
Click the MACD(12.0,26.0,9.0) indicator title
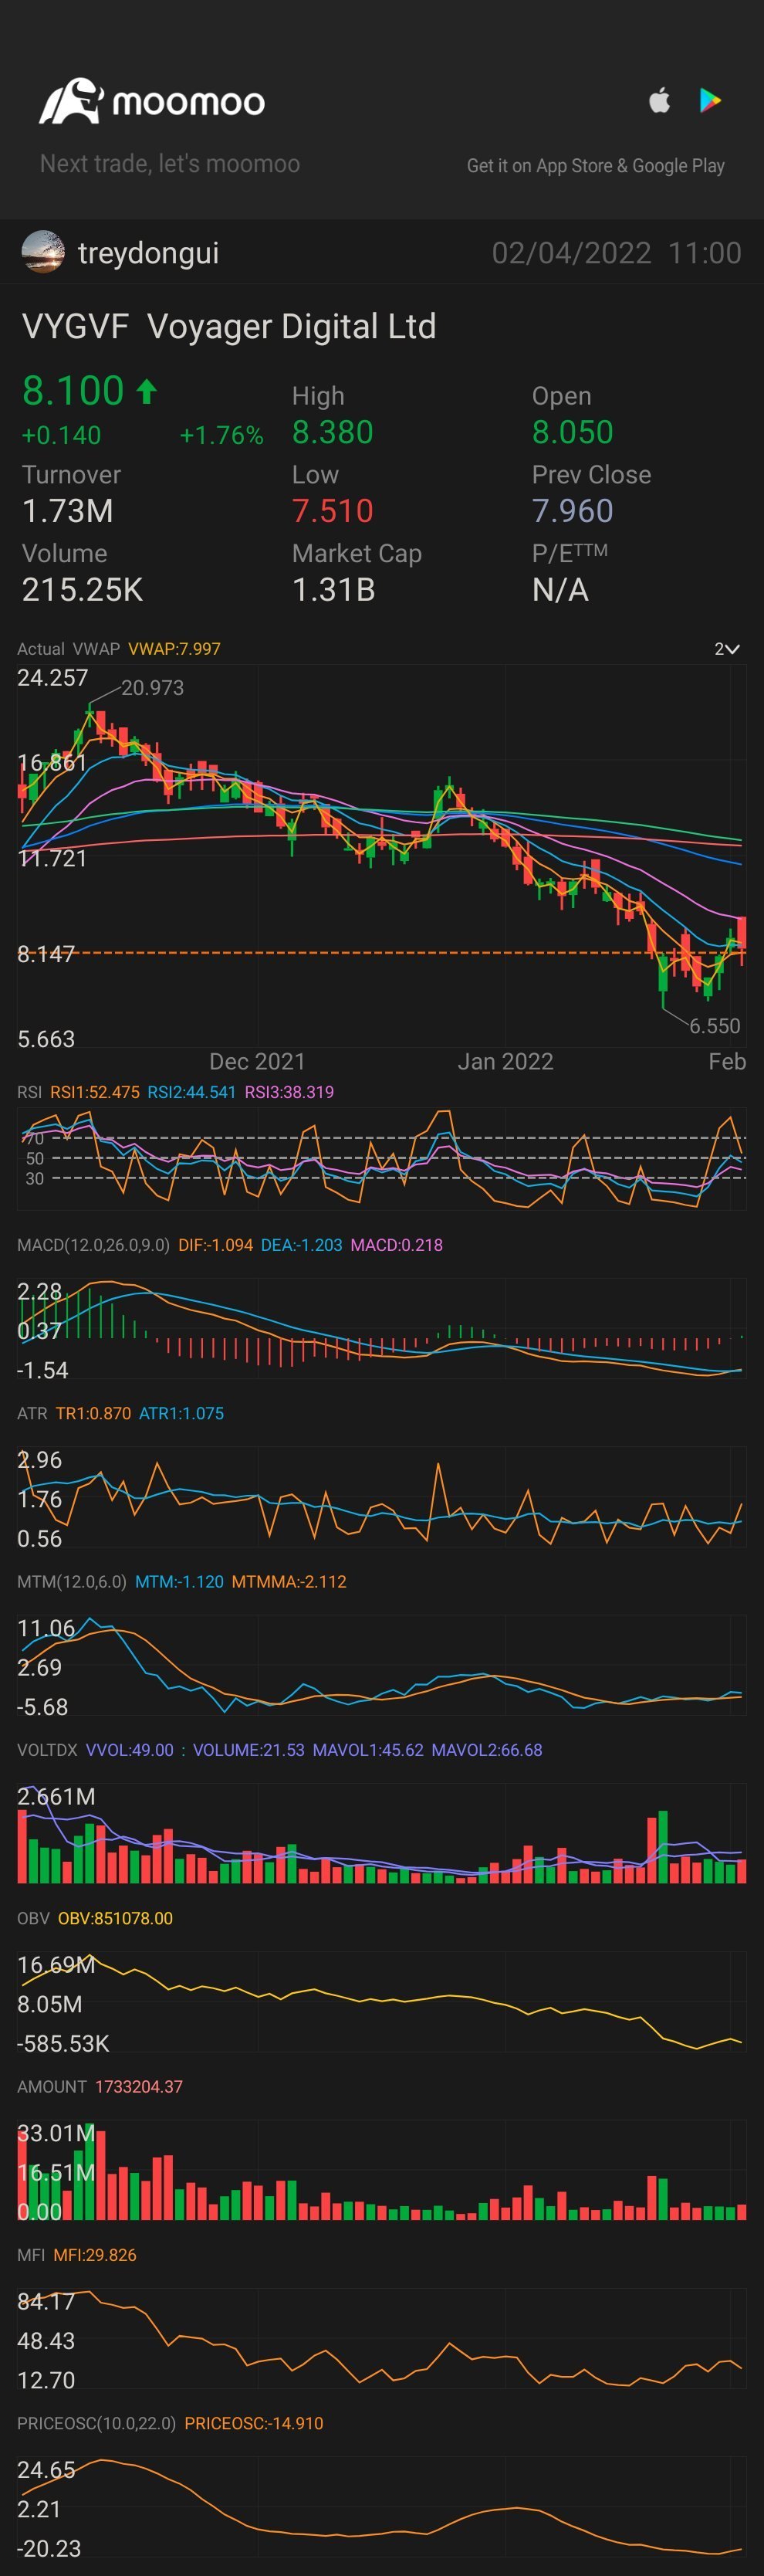(x=93, y=1245)
